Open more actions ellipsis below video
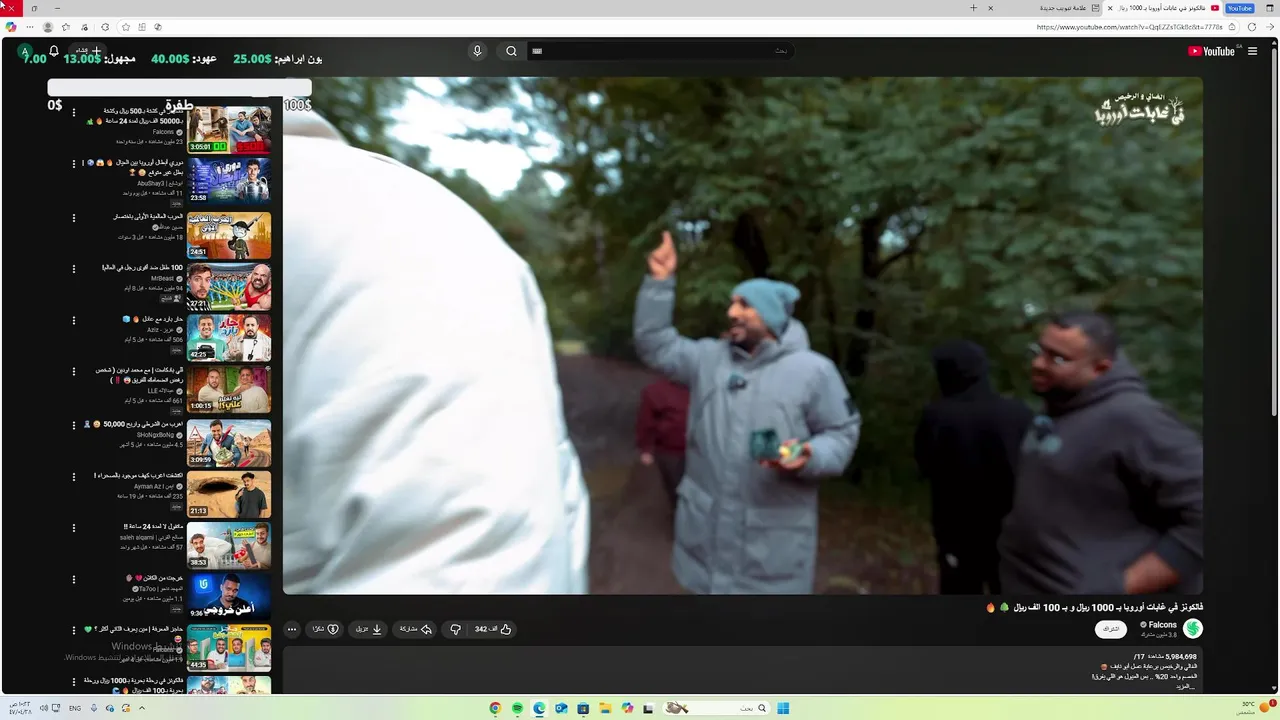This screenshot has width=1280, height=720. point(291,629)
